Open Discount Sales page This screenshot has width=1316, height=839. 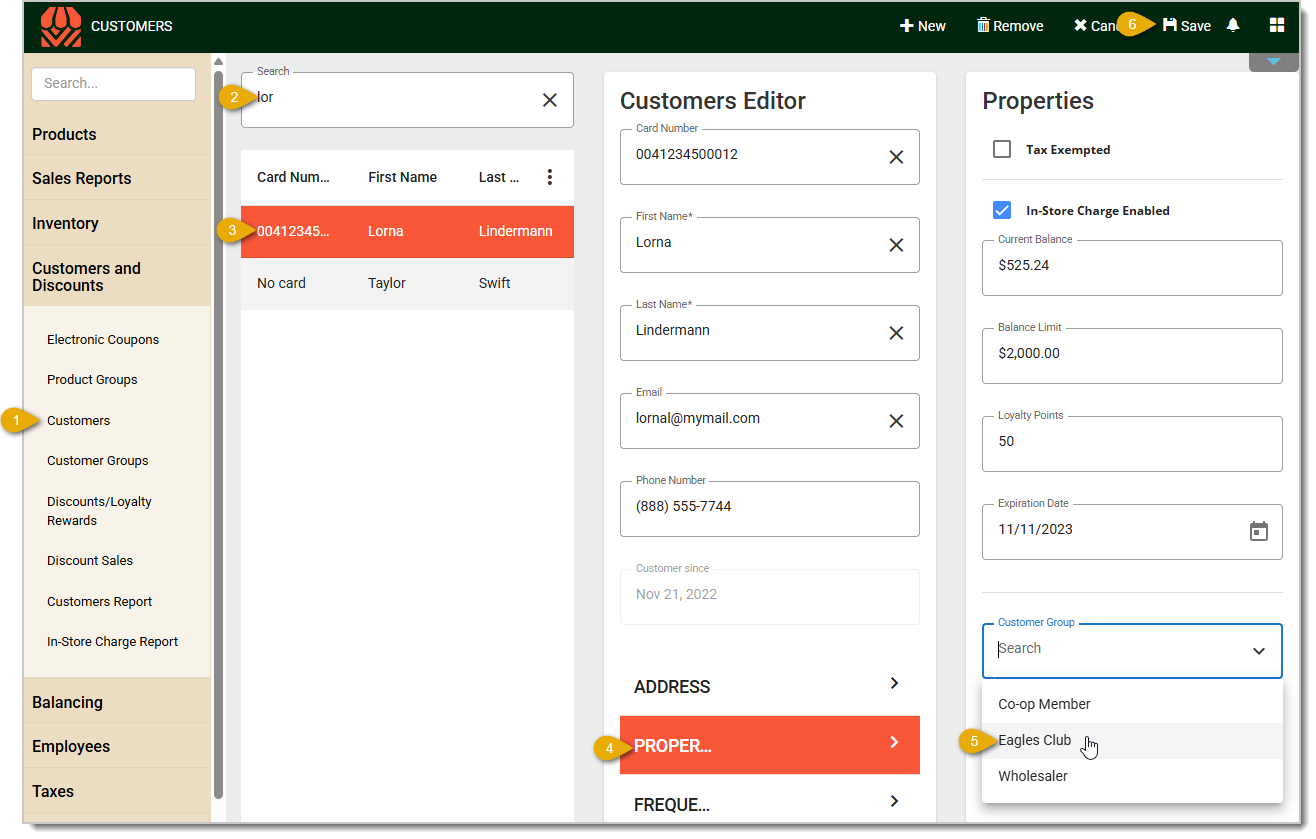click(89, 560)
